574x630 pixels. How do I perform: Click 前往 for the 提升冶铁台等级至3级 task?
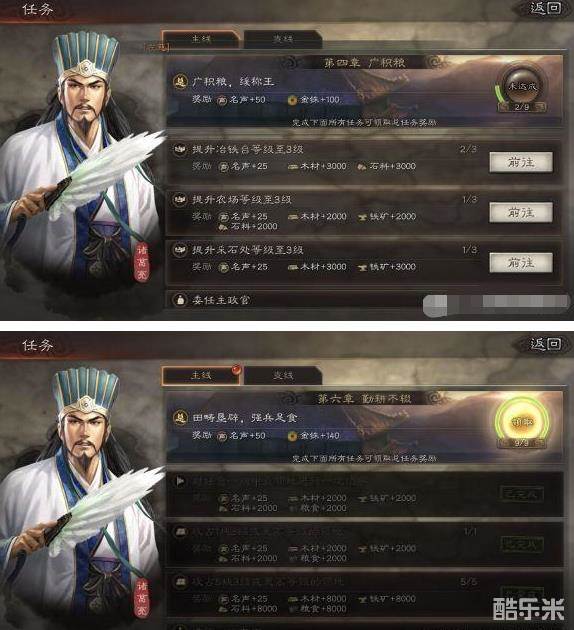pos(521,162)
